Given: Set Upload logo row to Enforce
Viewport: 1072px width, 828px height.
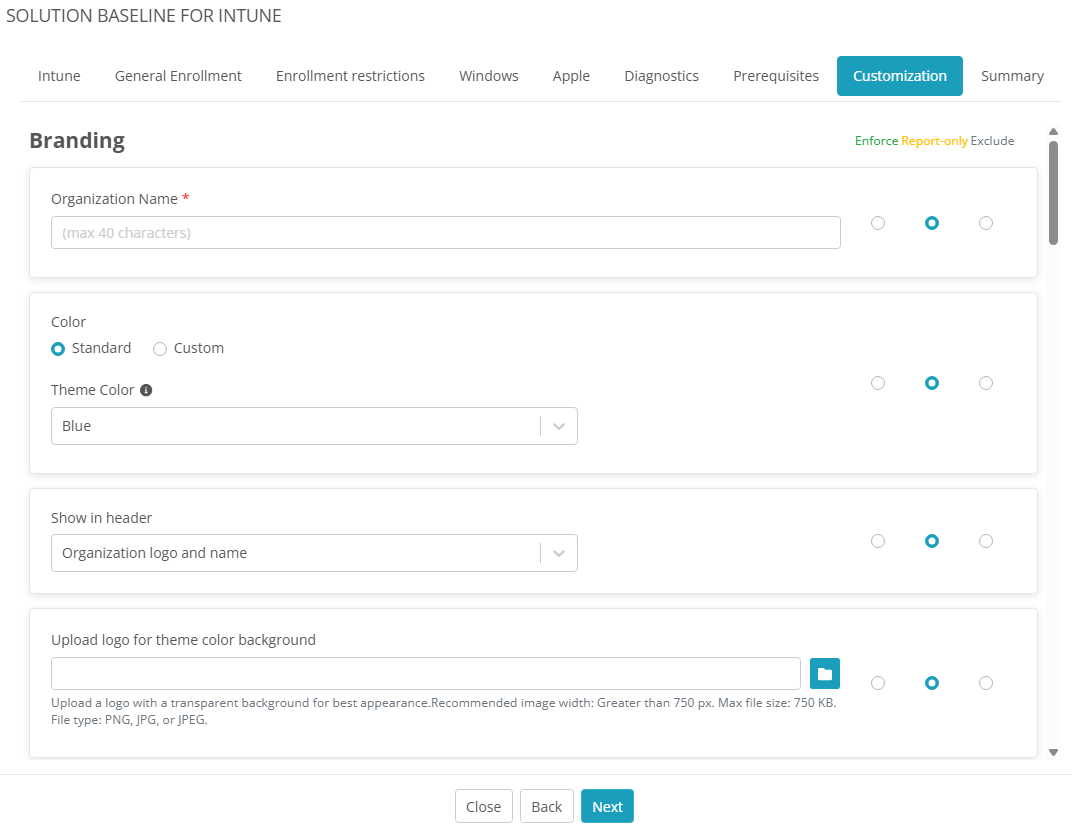Looking at the screenshot, I should [x=878, y=683].
